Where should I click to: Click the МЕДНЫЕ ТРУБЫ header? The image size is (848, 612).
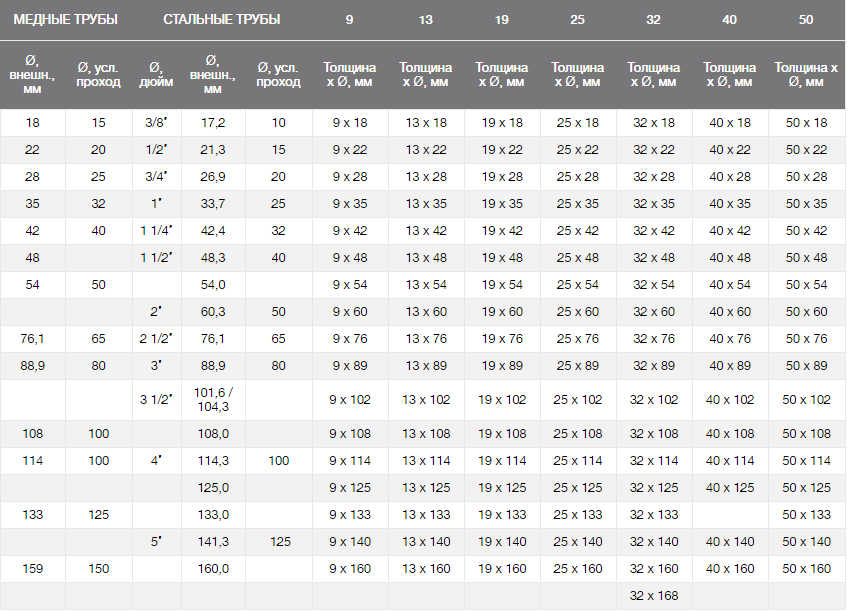(x=66, y=20)
